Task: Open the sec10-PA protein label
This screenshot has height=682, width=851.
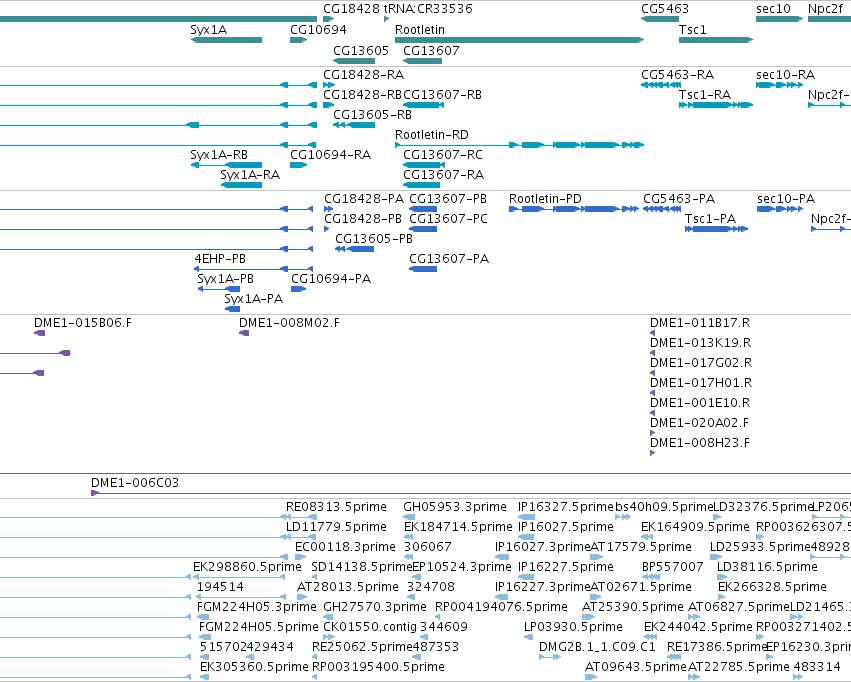Action: pos(786,199)
